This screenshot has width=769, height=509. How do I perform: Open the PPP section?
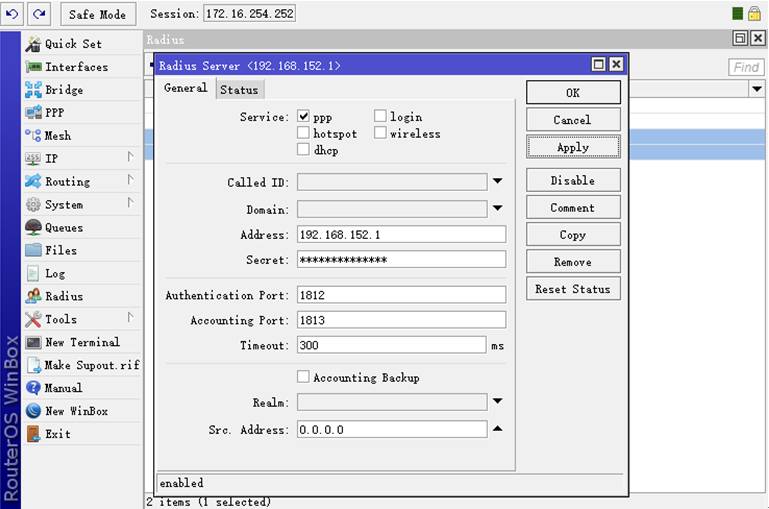point(54,113)
